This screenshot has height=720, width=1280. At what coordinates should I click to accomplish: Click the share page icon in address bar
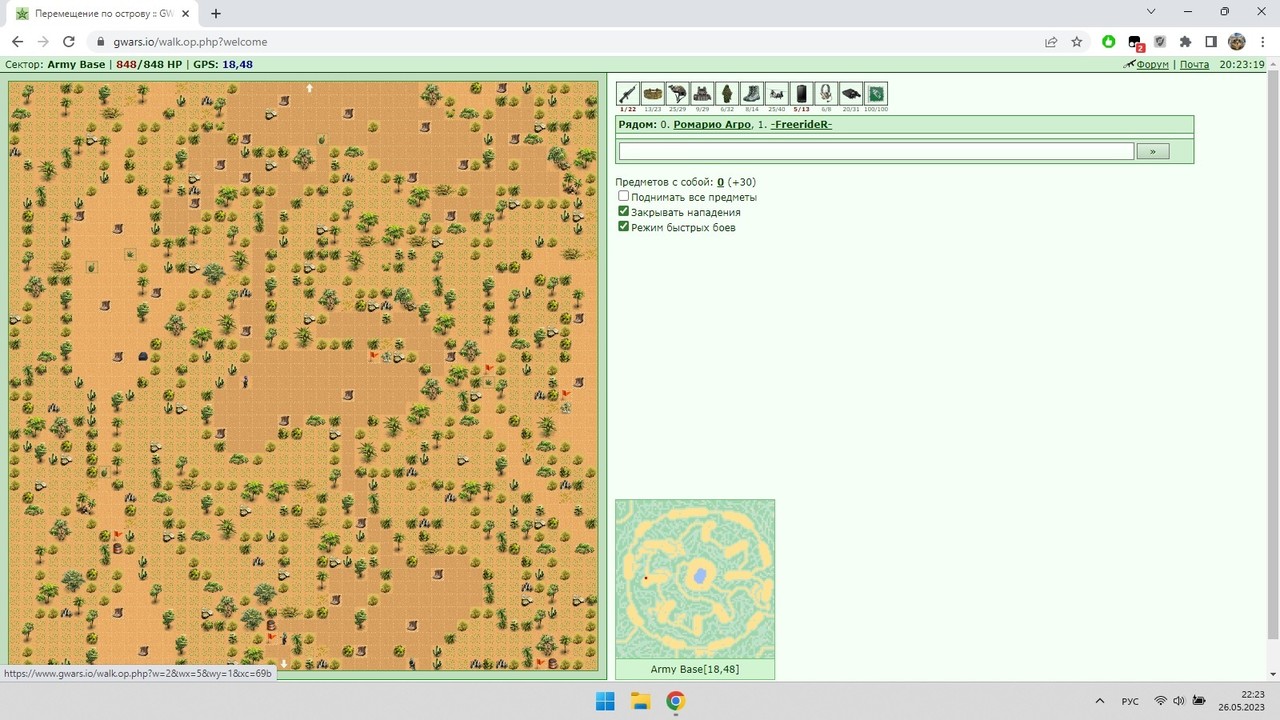1051,42
